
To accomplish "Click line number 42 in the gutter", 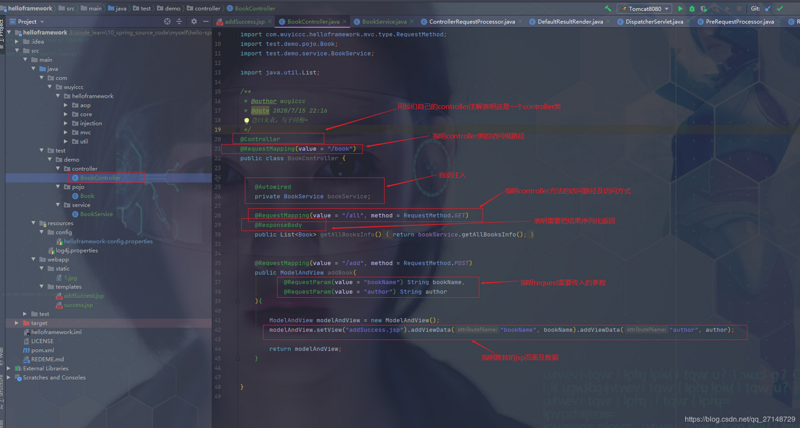I will click(217, 330).
